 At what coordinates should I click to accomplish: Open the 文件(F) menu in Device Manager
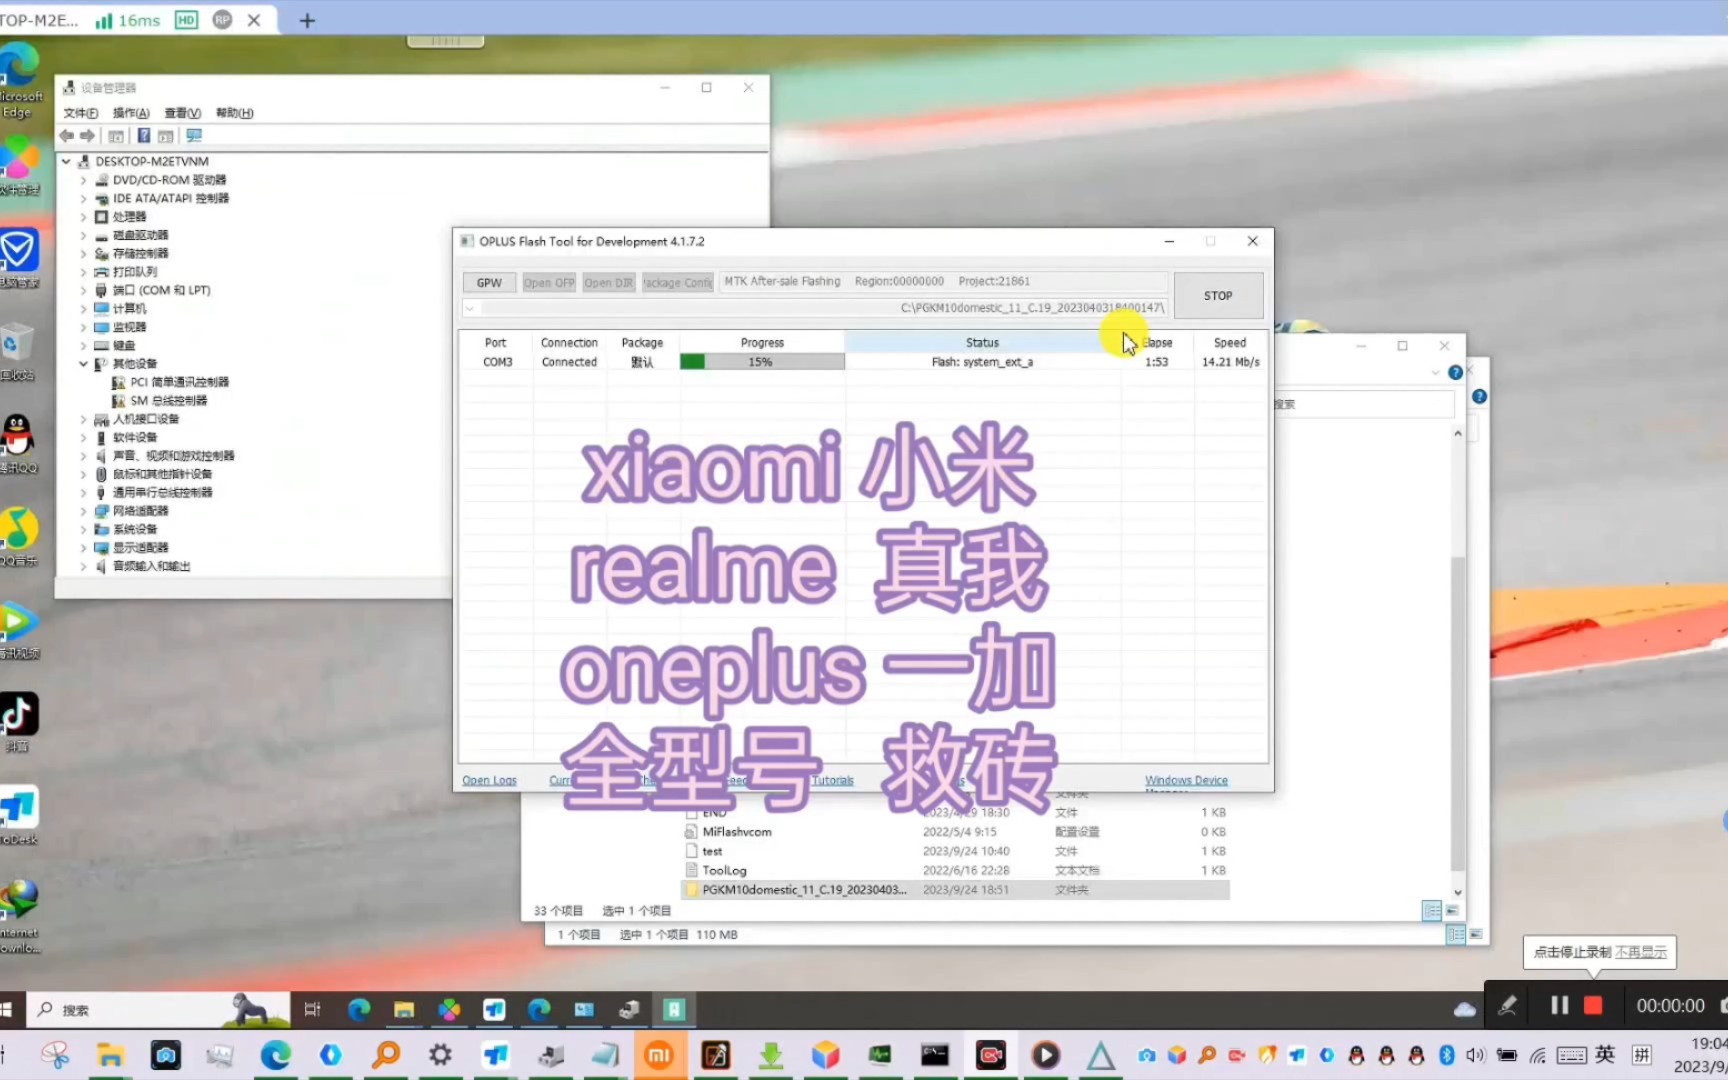pyautogui.click(x=81, y=113)
